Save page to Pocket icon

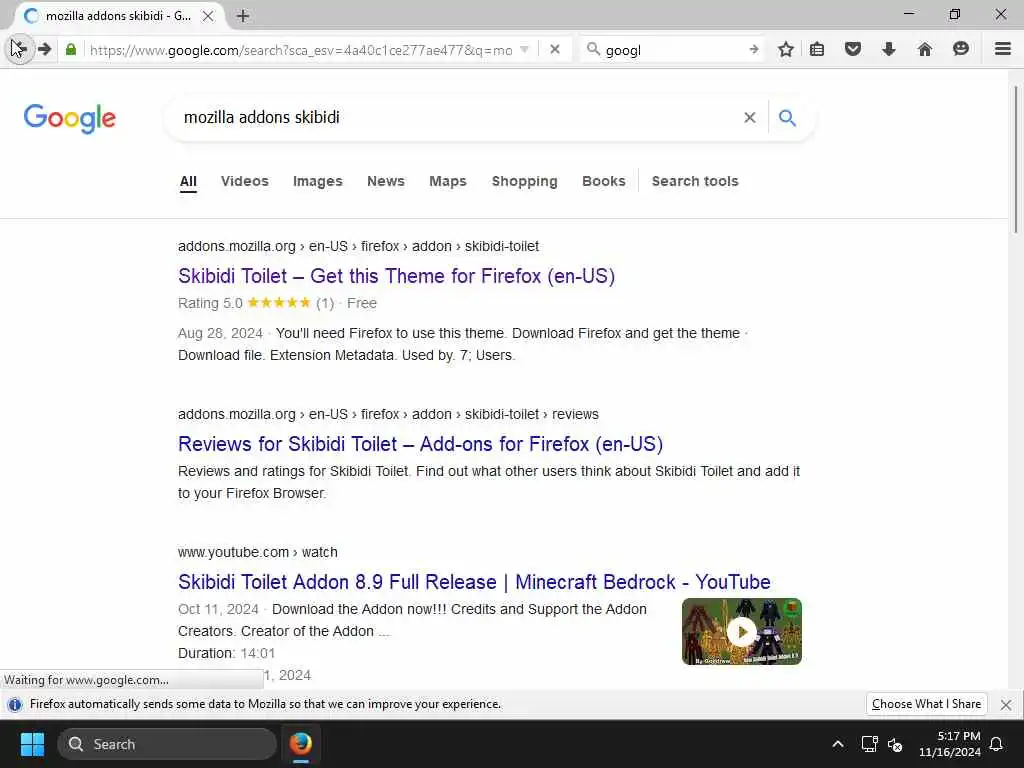point(852,49)
